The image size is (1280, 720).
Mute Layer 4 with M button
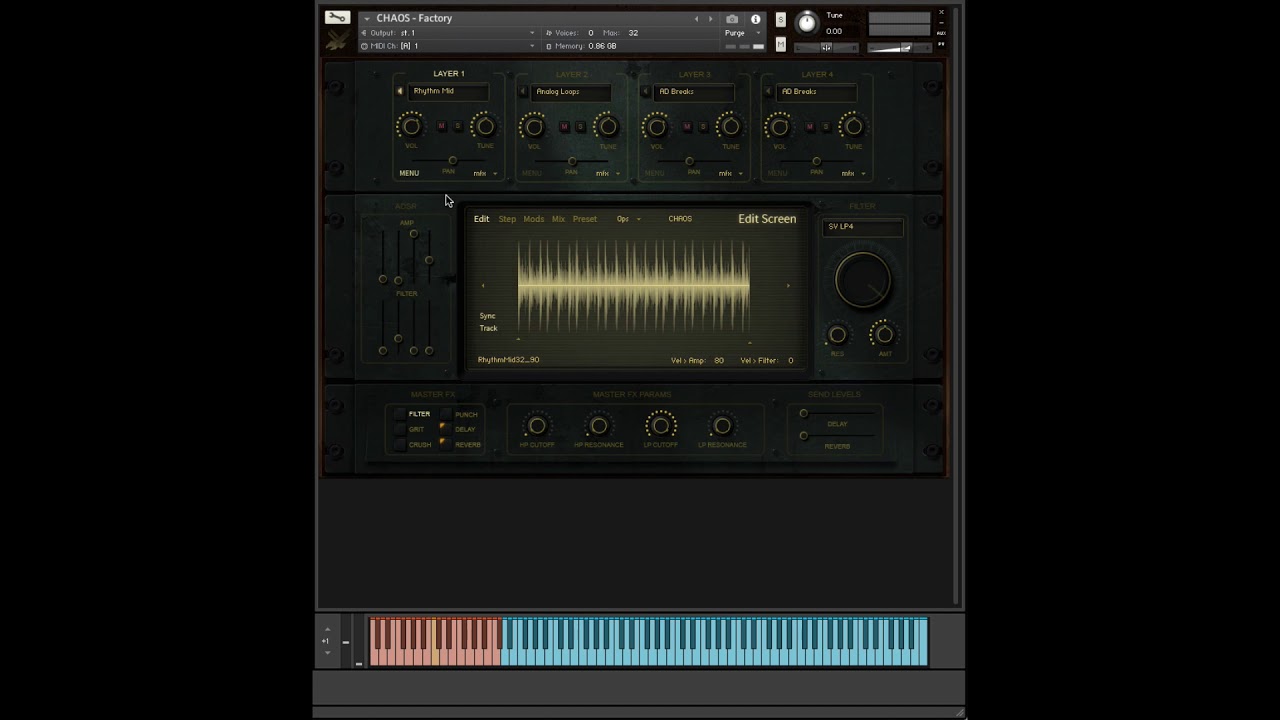[810, 126]
